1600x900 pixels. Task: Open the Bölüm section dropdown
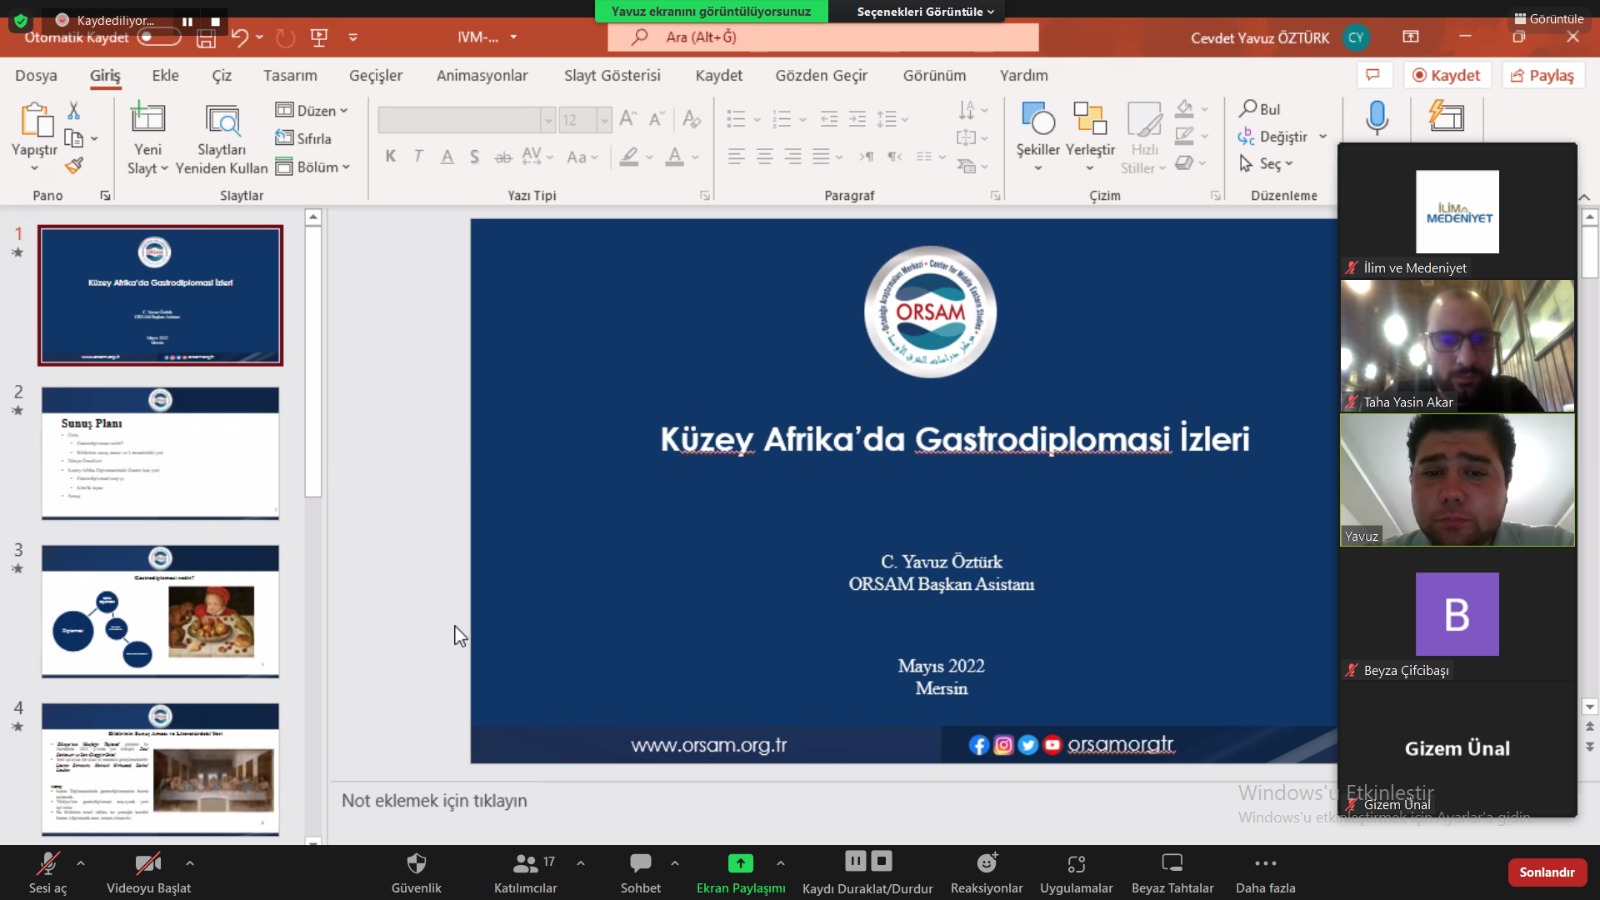(x=312, y=167)
